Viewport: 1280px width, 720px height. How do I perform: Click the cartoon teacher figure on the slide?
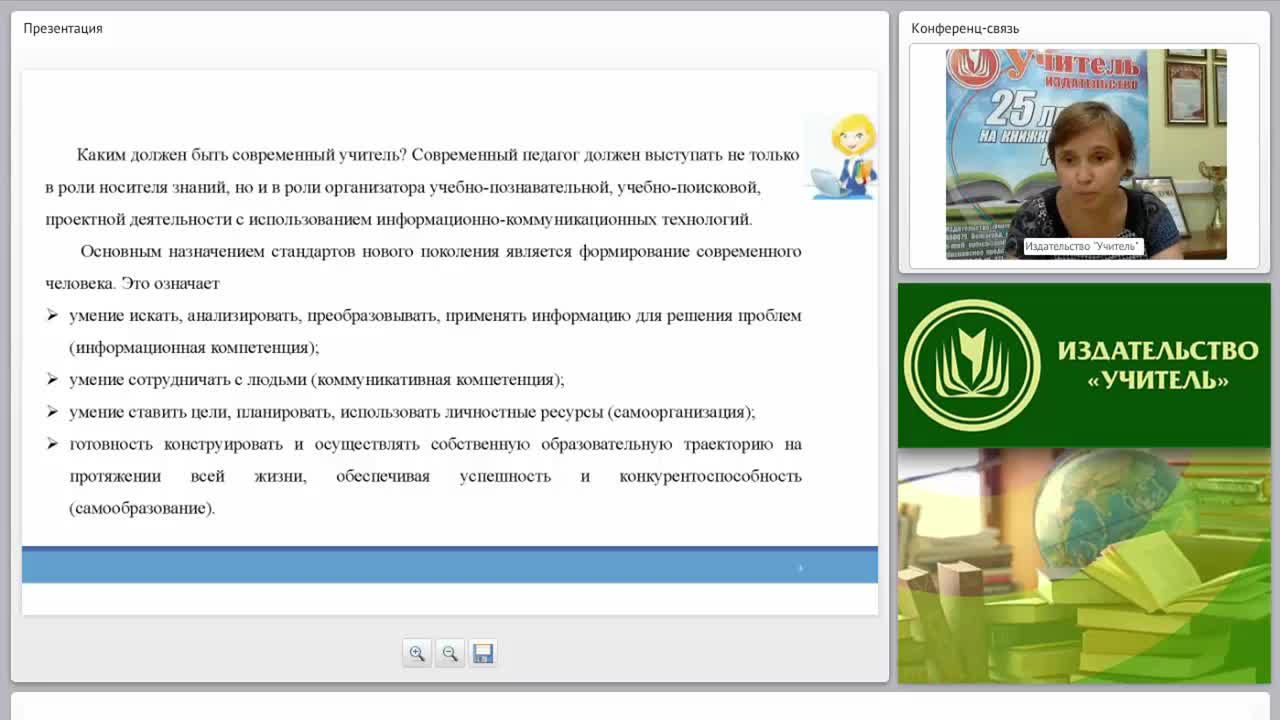[844, 156]
